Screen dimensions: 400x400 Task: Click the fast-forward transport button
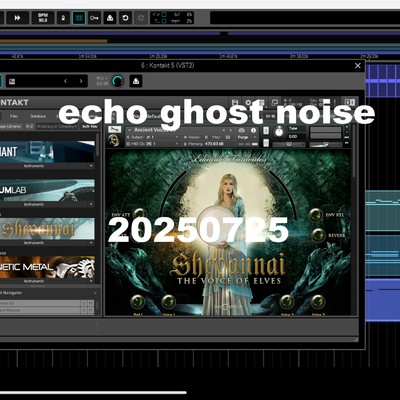point(17,18)
